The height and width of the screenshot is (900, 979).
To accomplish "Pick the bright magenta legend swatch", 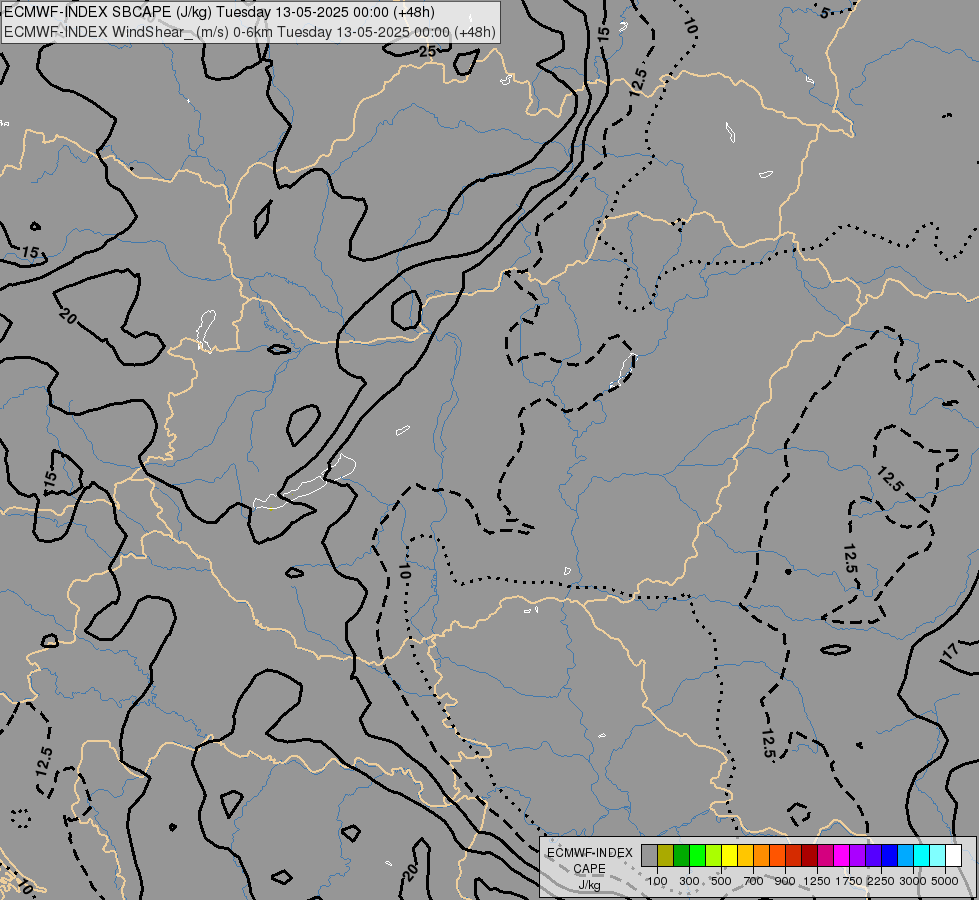I will tap(841, 855).
